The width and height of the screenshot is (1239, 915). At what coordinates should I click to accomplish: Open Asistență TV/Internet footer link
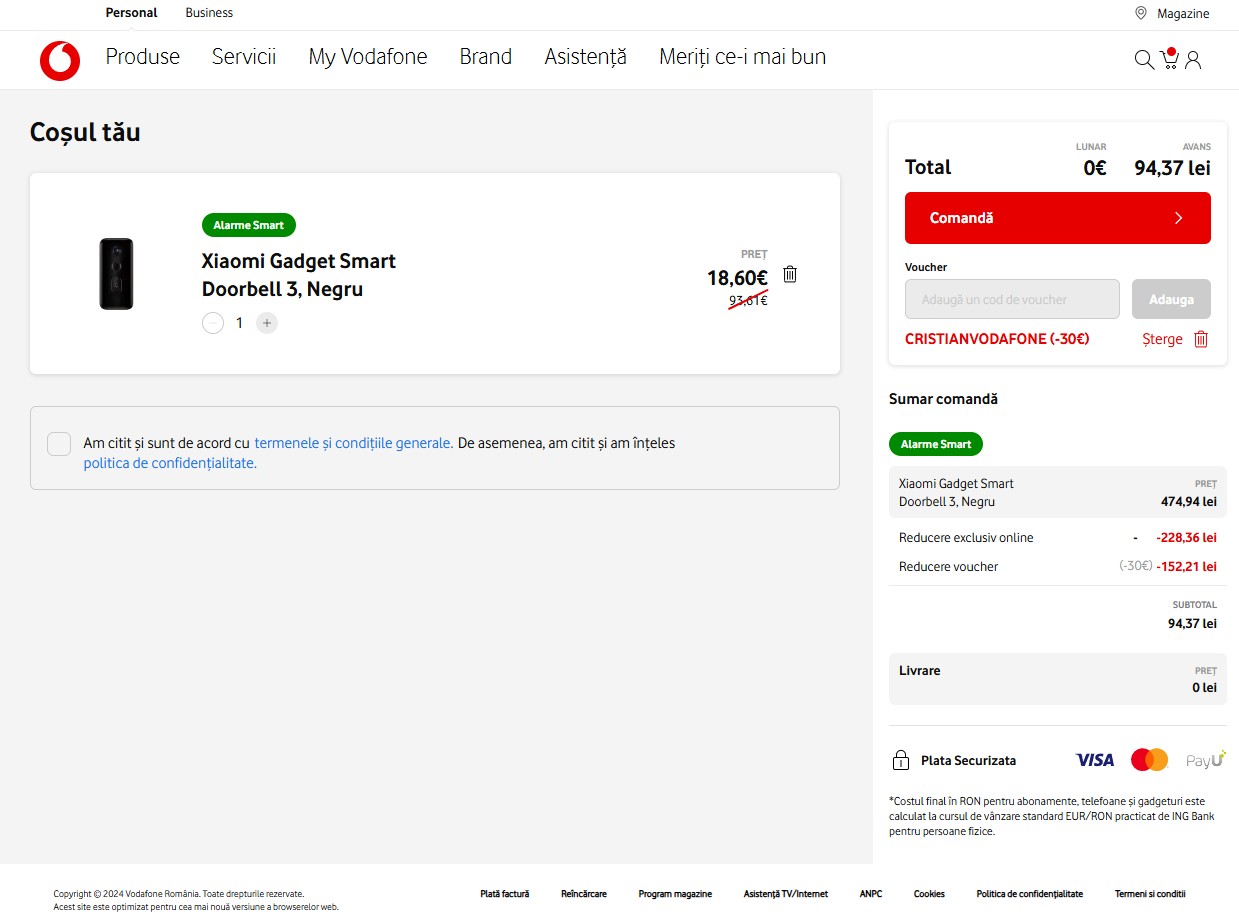pos(786,894)
